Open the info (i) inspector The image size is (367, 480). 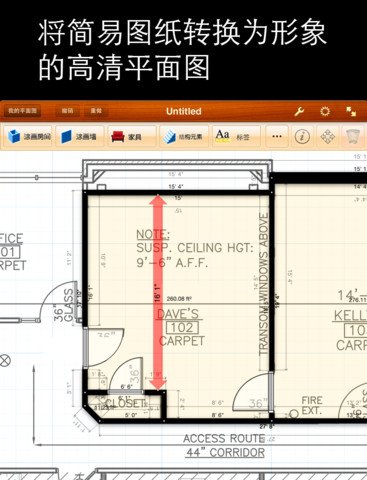[302, 136]
